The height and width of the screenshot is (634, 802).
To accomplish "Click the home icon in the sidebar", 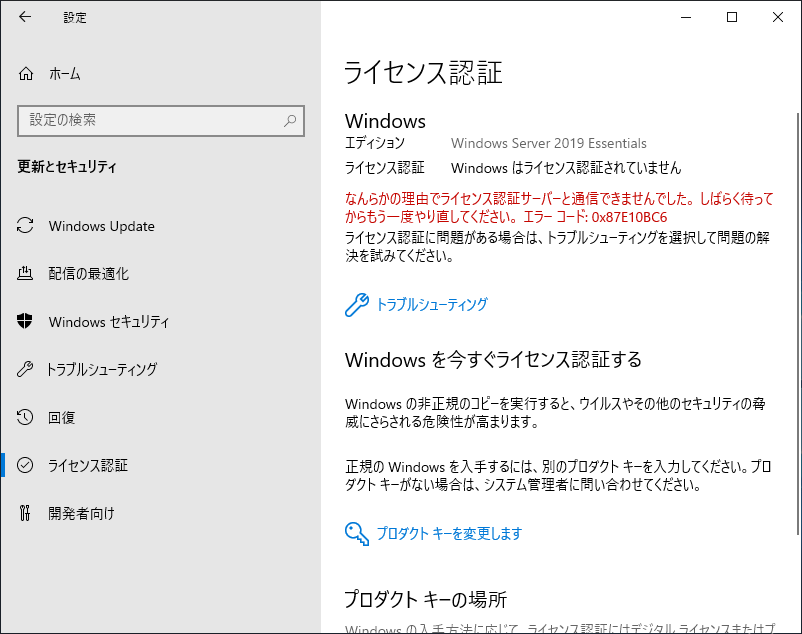I will pyautogui.click(x=26, y=74).
